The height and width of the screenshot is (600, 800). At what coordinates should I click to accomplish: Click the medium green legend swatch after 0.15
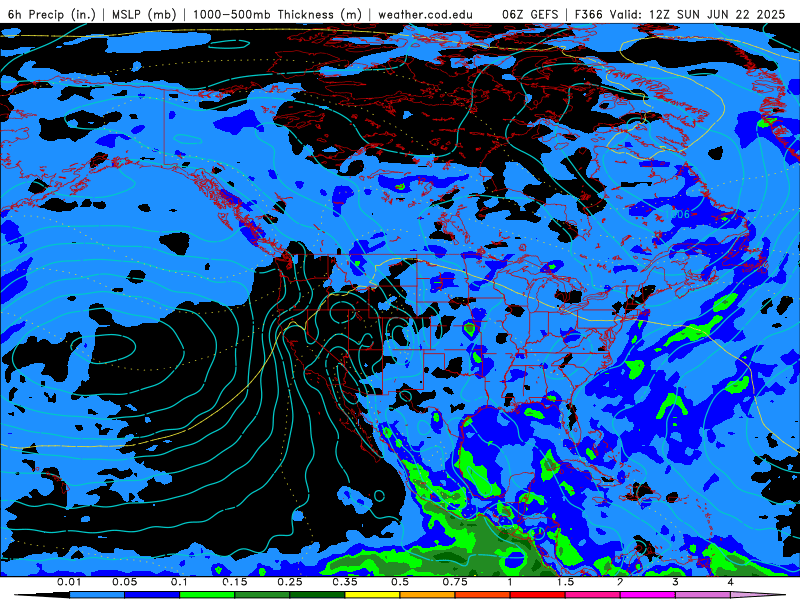click(x=262, y=595)
